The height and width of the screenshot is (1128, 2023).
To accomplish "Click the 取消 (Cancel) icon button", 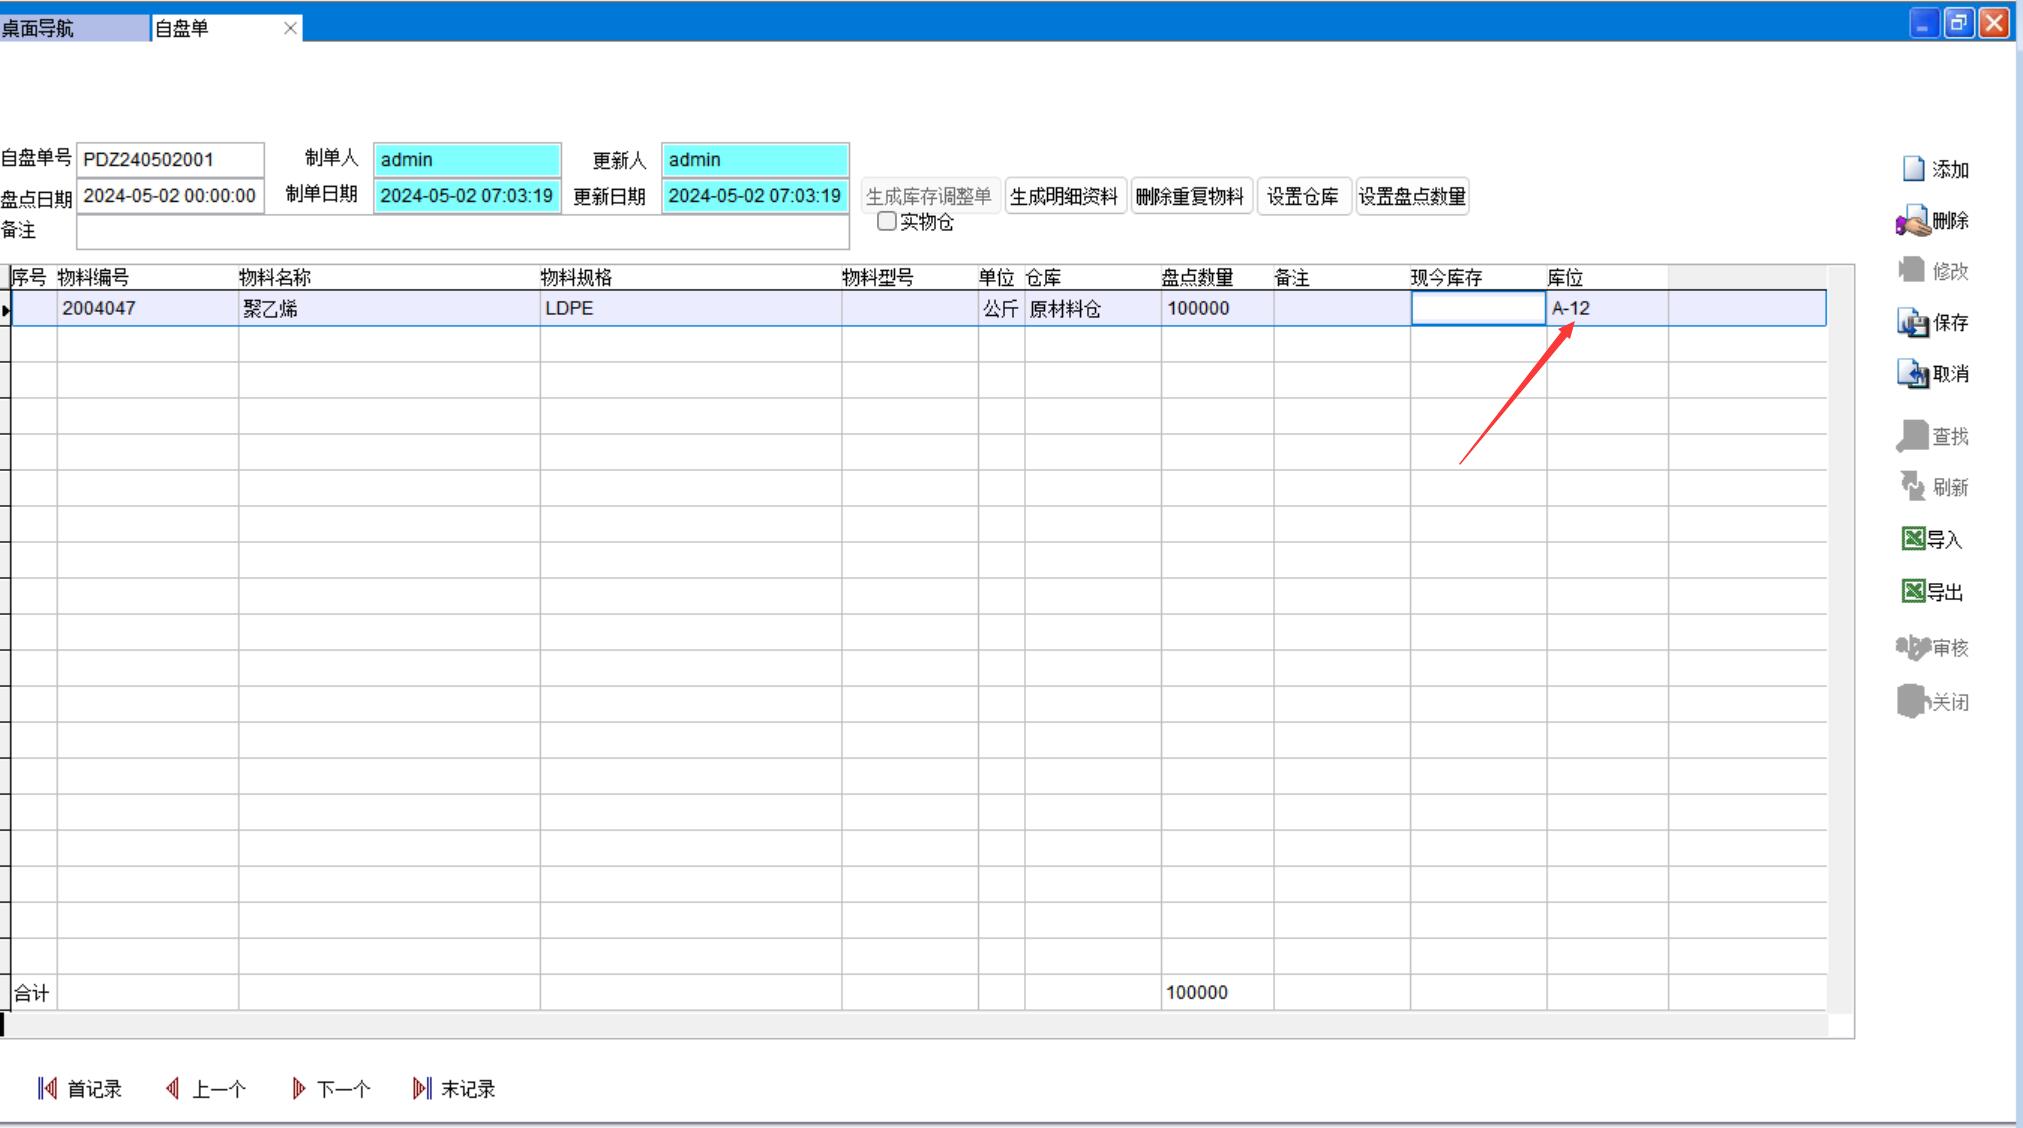I will click(1932, 374).
